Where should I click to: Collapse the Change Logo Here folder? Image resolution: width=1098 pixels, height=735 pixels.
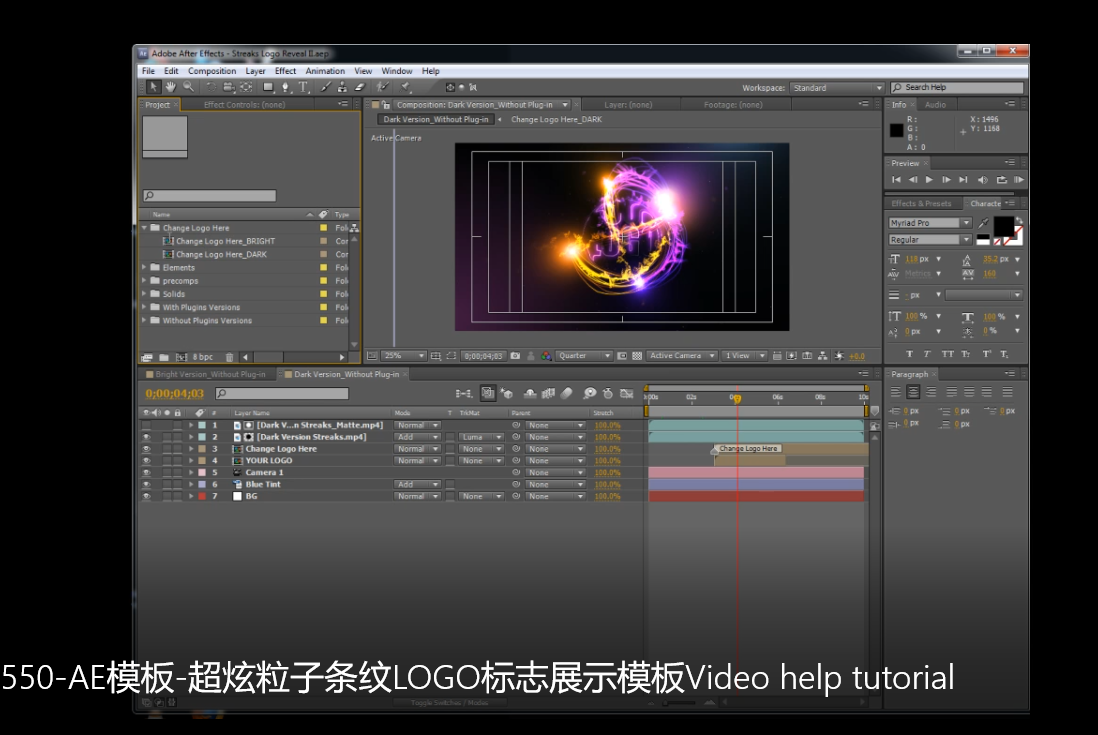(144, 228)
